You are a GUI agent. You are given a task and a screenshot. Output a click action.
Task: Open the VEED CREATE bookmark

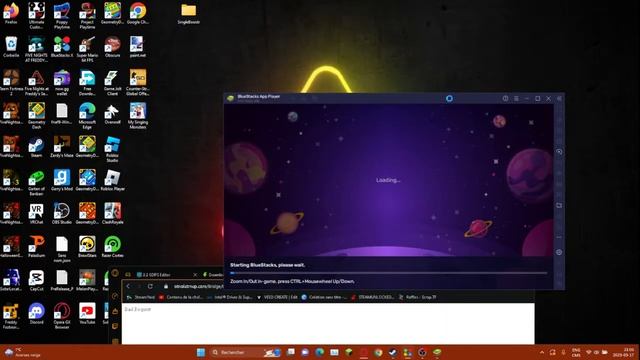tap(278, 297)
